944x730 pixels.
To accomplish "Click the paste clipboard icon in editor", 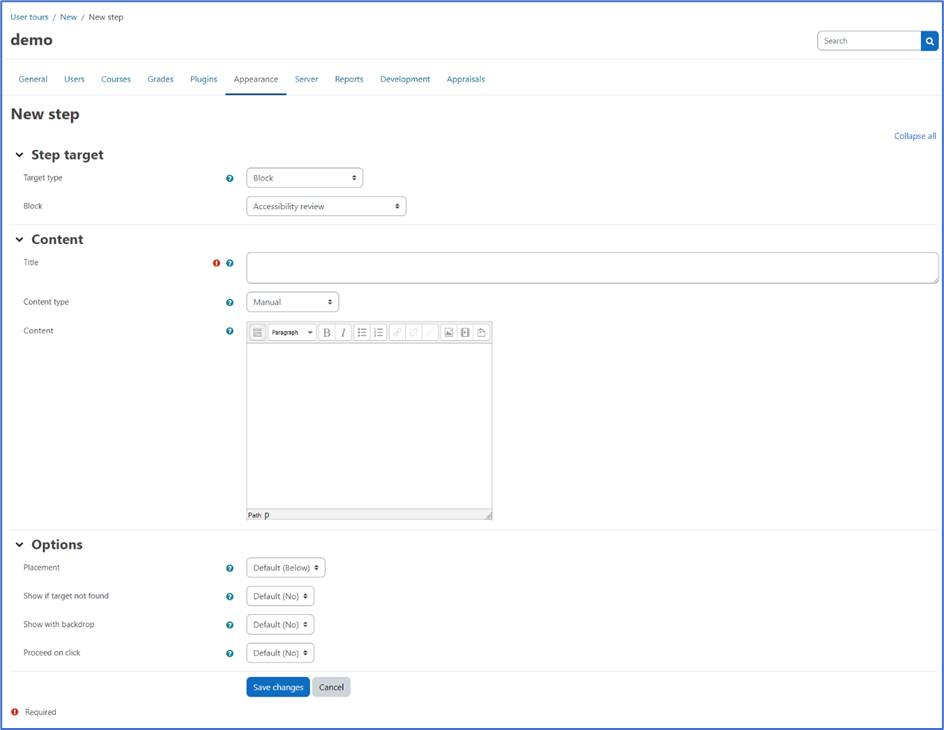I will [481, 332].
